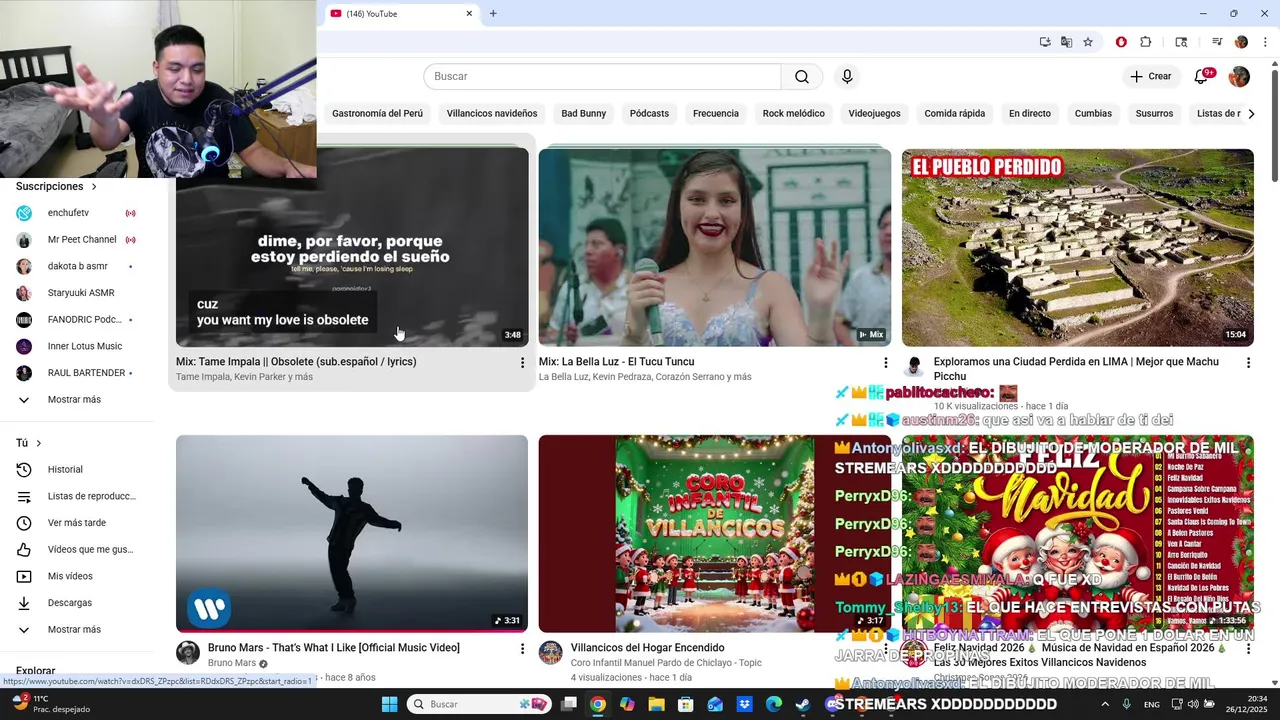Open File Explorer from taskbar
This screenshot has width=1280, height=720.
[656, 704]
